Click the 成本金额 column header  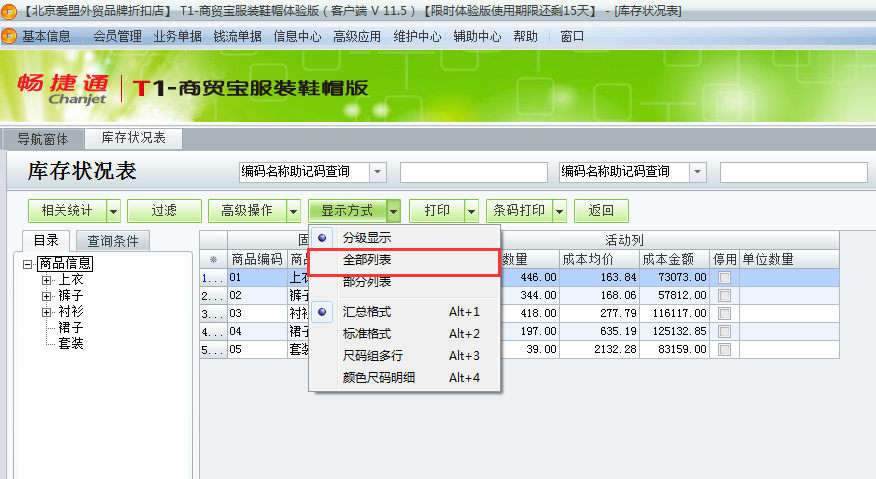click(x=675, y=259)
